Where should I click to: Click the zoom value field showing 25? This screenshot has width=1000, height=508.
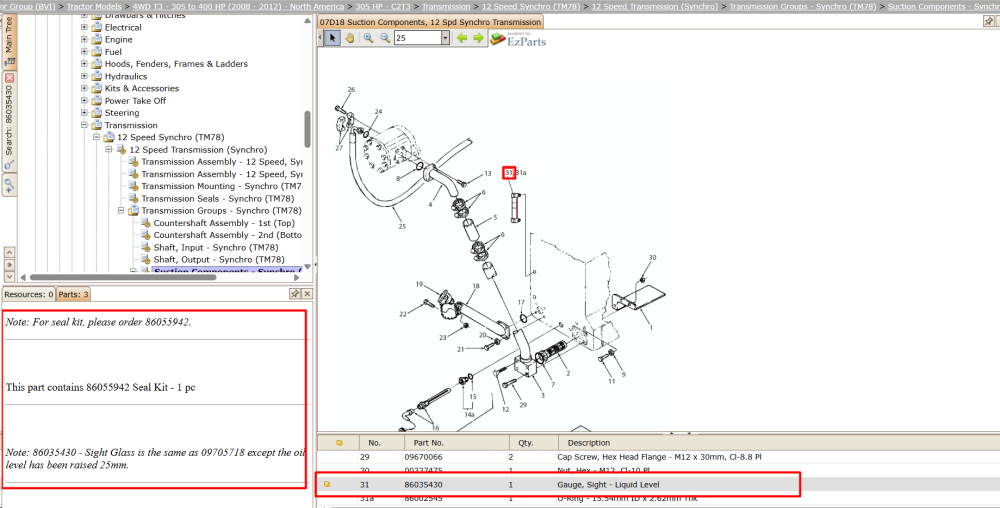click(x=418, y=38)
